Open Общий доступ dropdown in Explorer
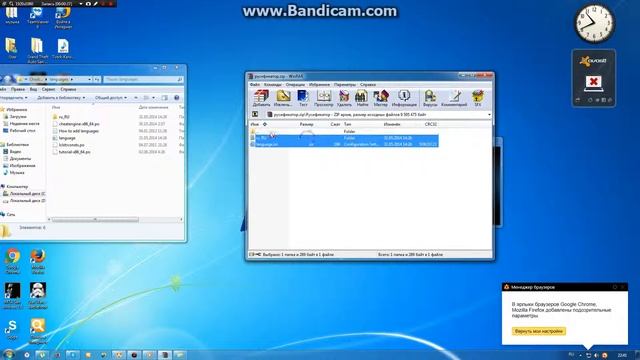640x360 pixels. [x=111, y=98]
